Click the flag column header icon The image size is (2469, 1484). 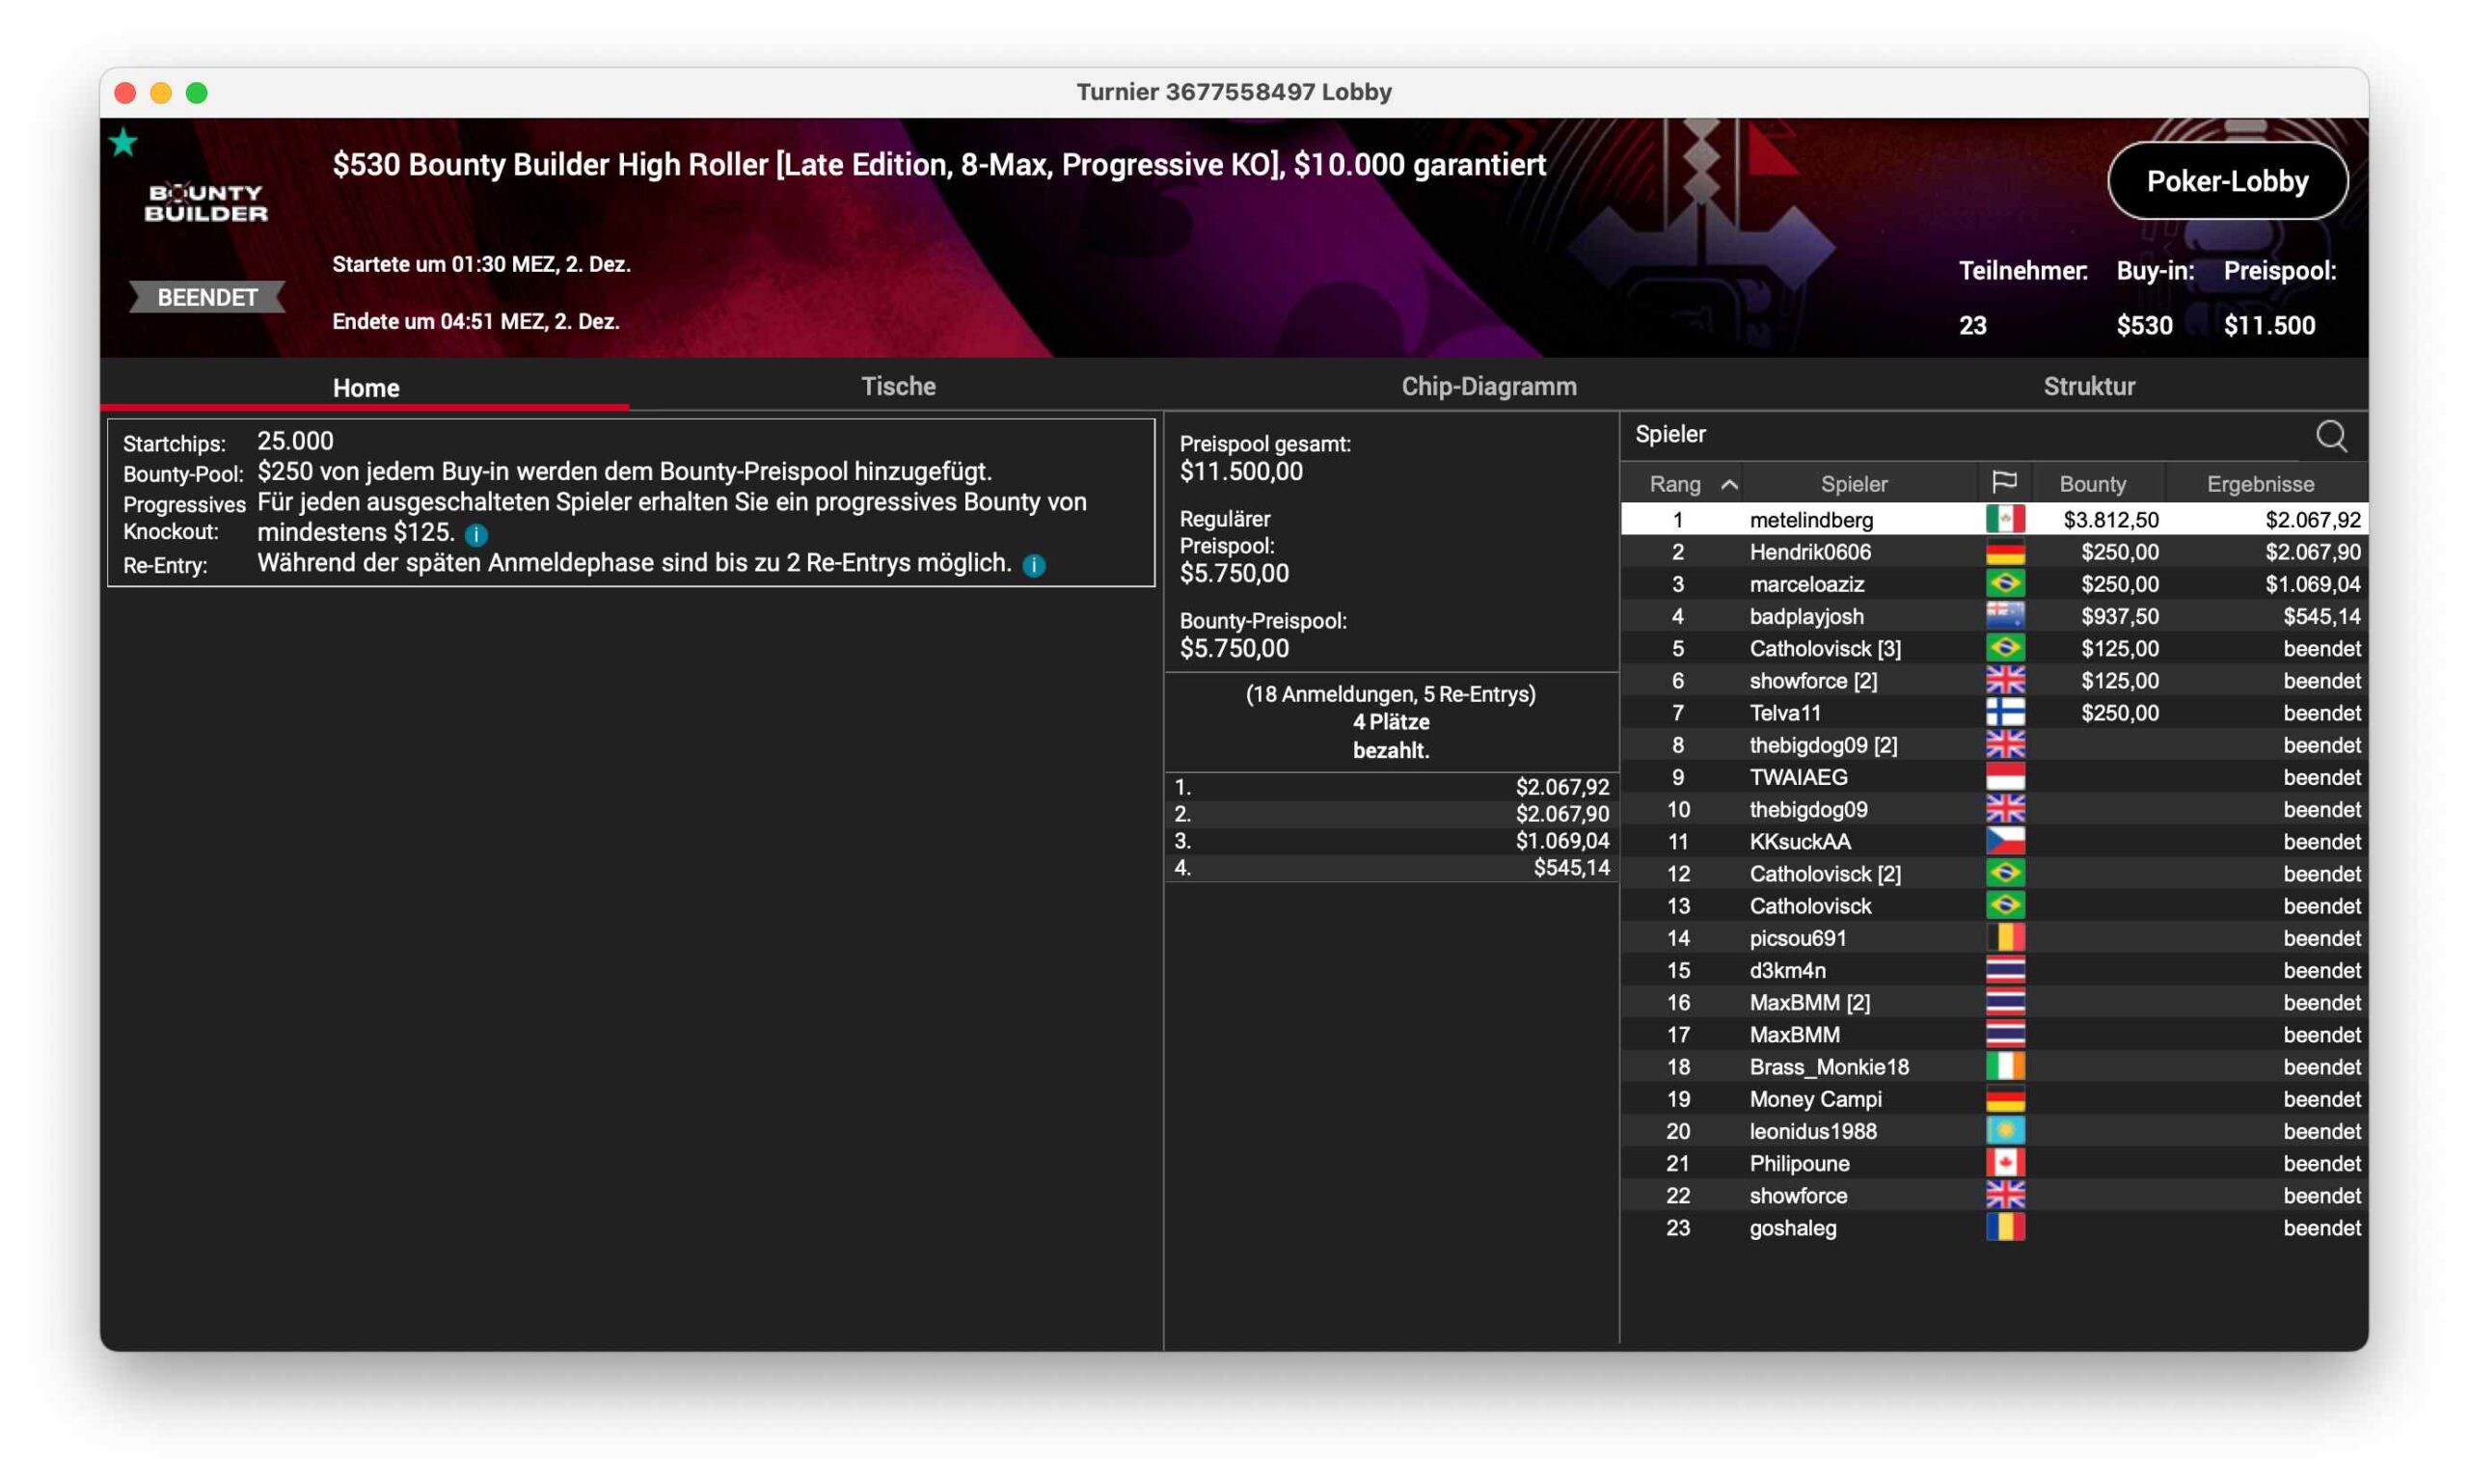[2003, 483]
